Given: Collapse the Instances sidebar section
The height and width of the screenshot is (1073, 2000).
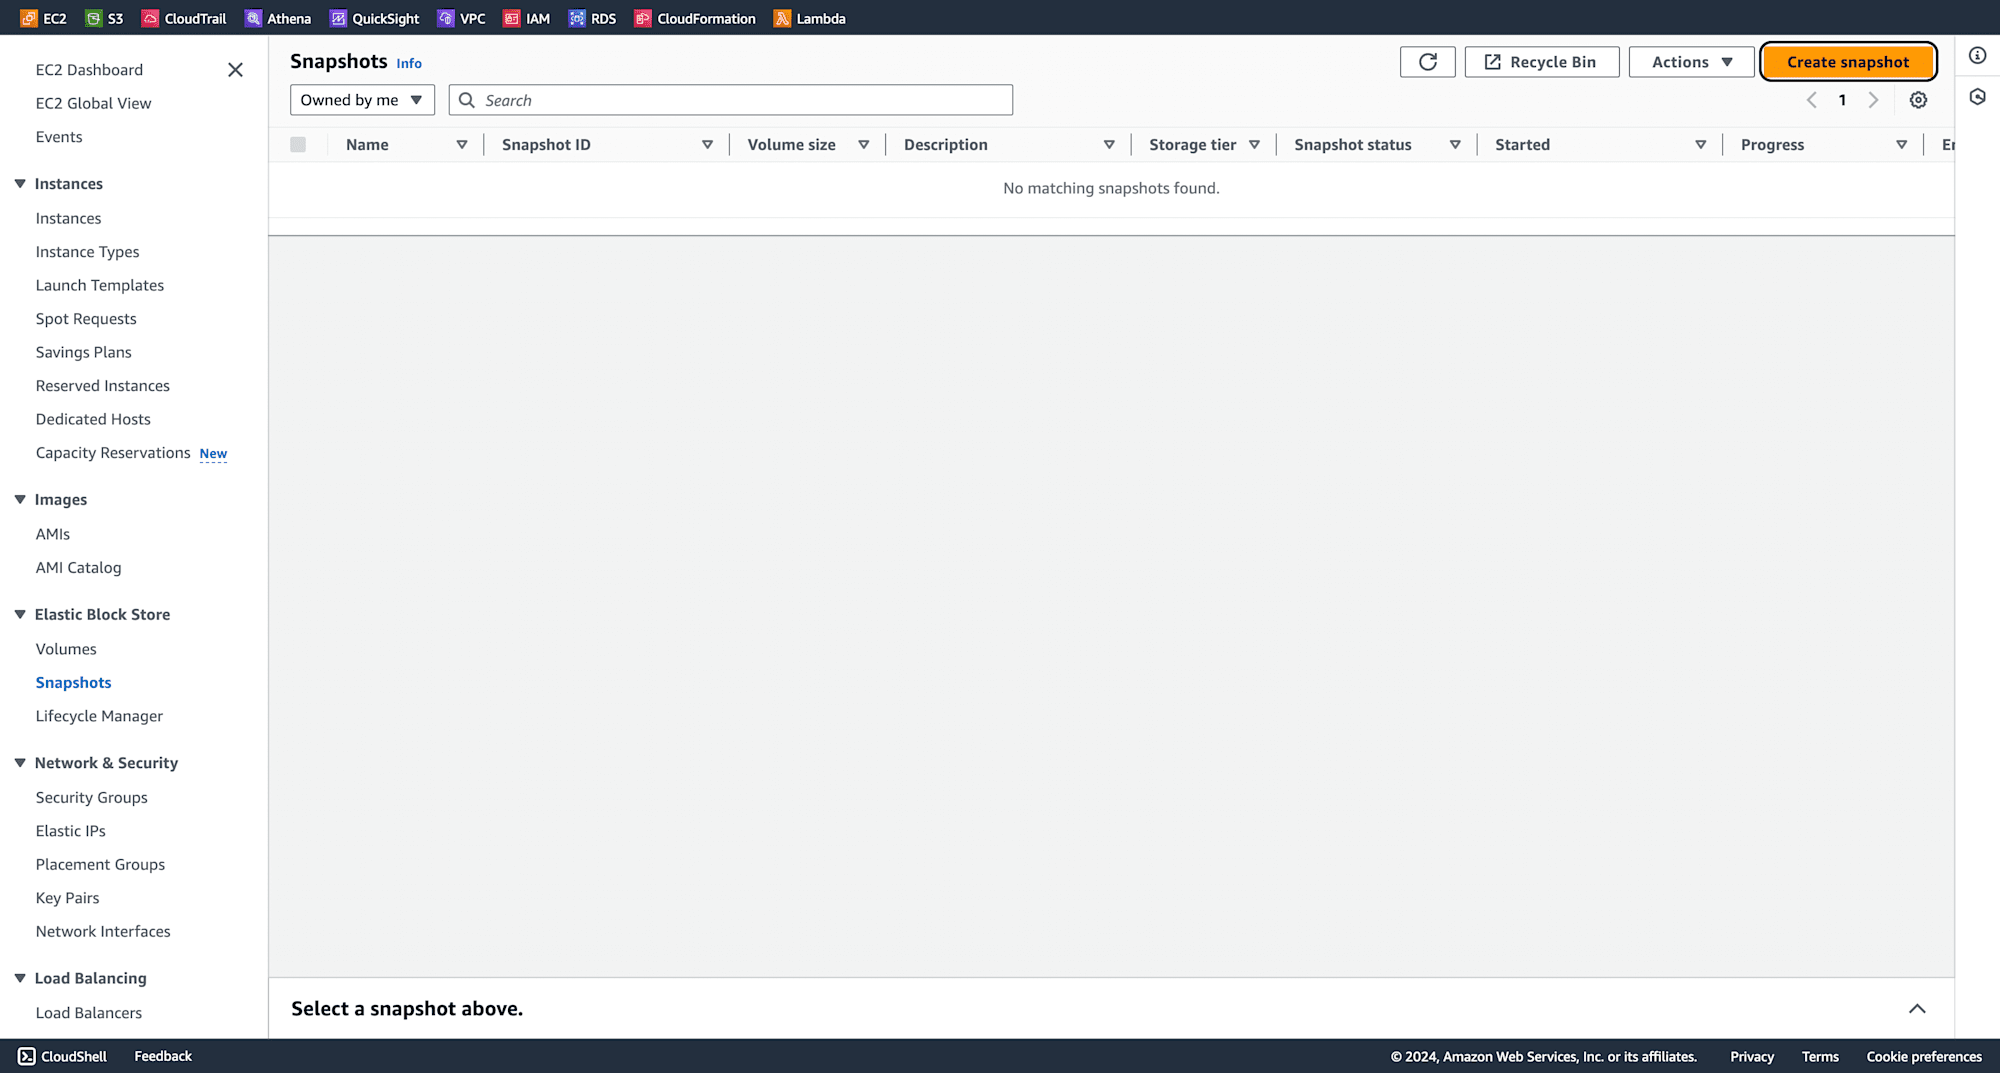Looking at the screenshot, I should point(20,183).
